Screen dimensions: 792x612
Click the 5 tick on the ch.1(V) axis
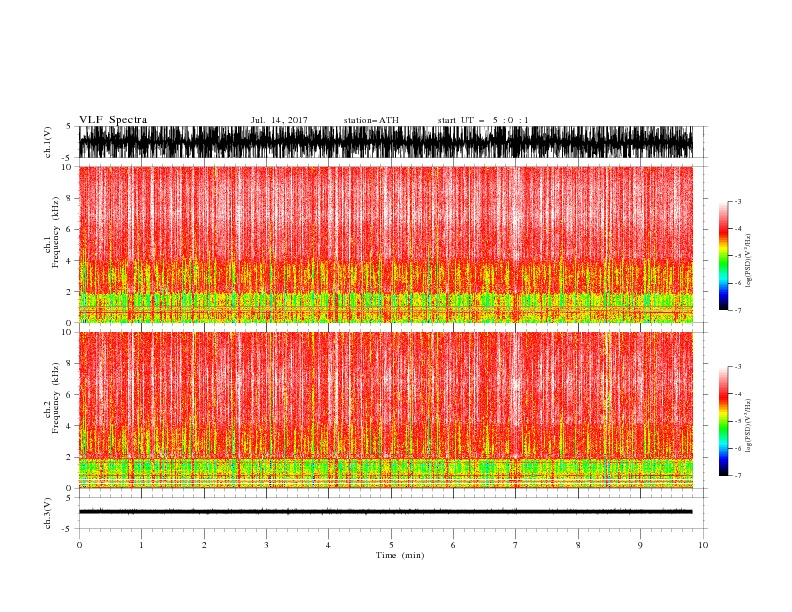(69, 126)
